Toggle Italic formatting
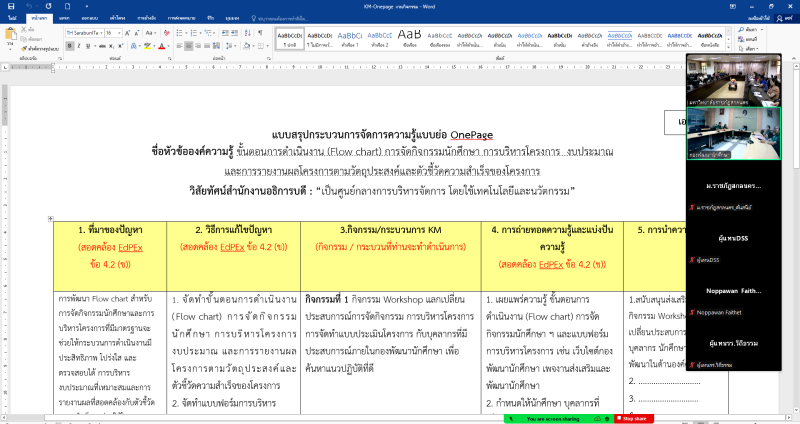This screenshot has width=800, height=424. 78,47
